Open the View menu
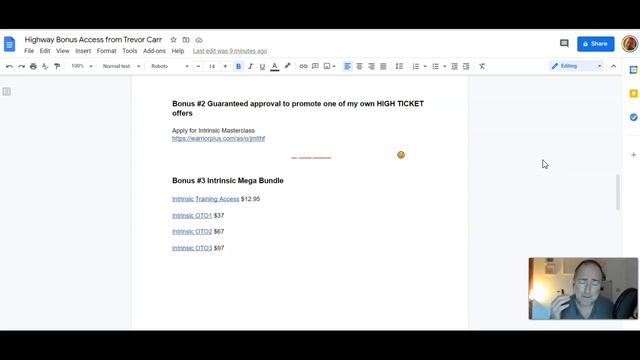The image size is (640, 360). pos(62,51)
